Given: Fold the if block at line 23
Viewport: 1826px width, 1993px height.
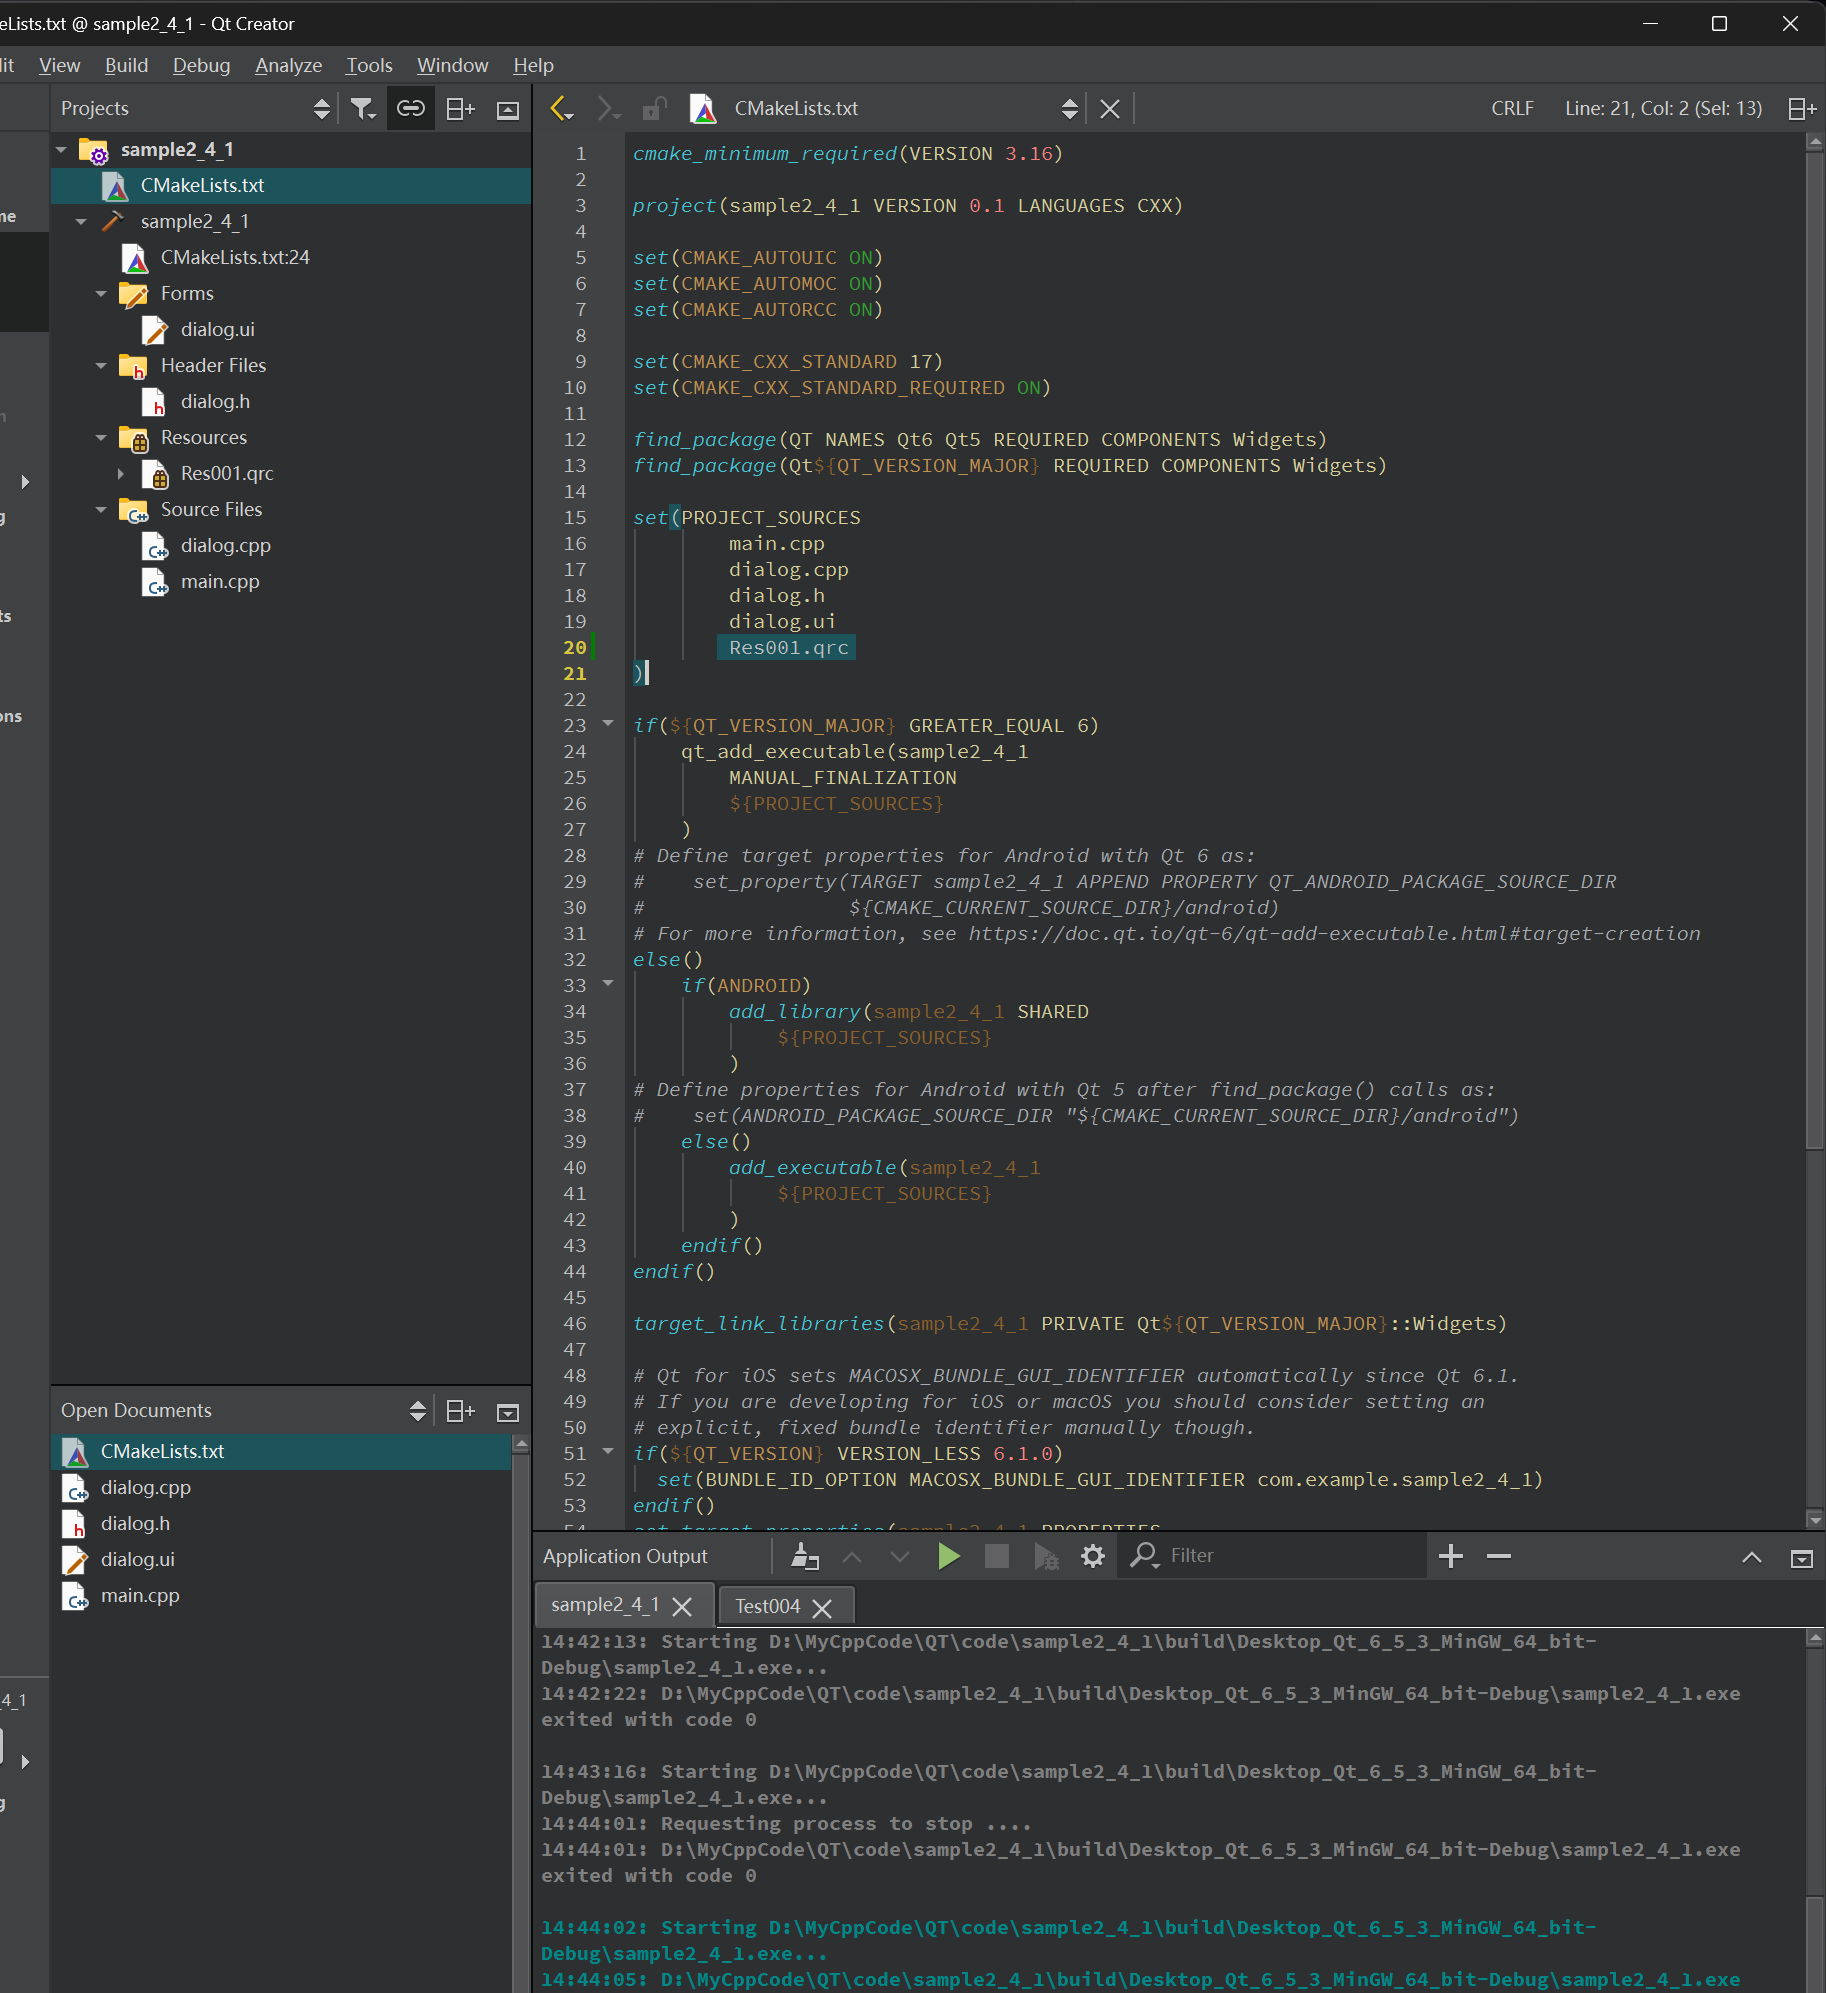Looking at the screenshot, I should [608, 724].
